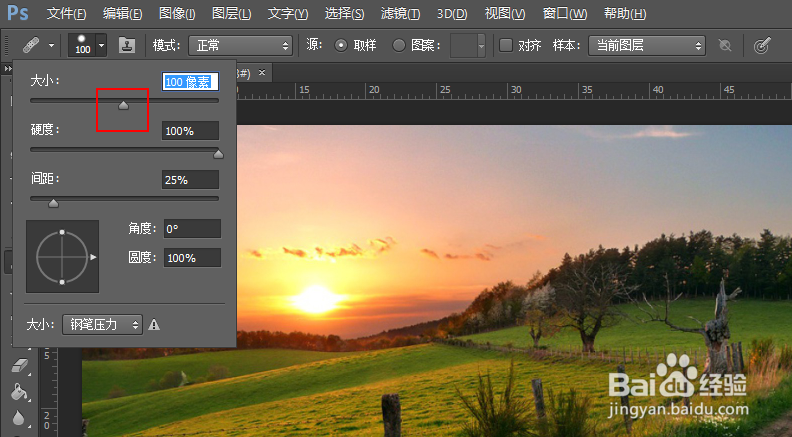792x437 pixels.
Task: Click the 间距 spacing slider handle
Action: pos(53,203)
